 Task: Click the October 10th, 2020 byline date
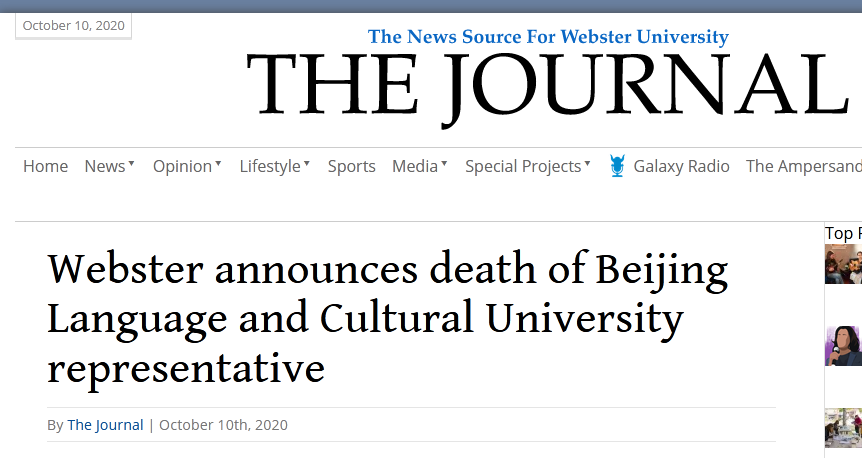[x=223, y=425]
